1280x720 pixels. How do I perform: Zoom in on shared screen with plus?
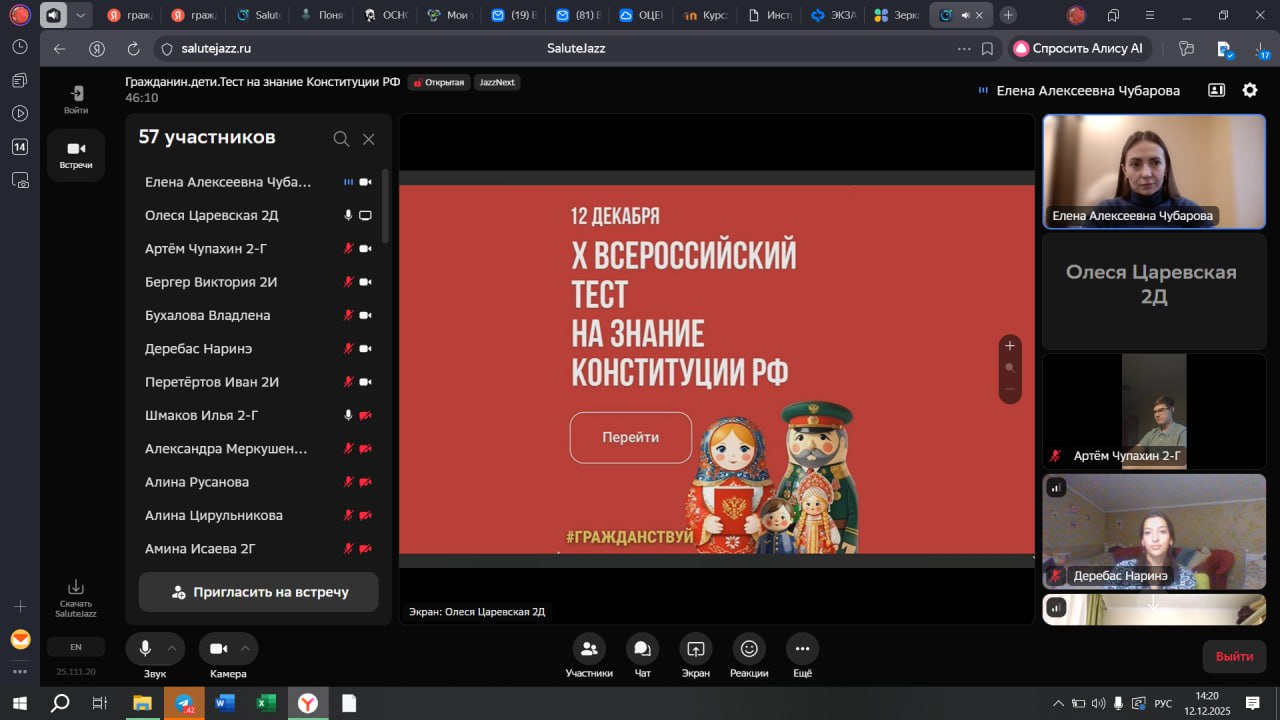coord(1010,346)
